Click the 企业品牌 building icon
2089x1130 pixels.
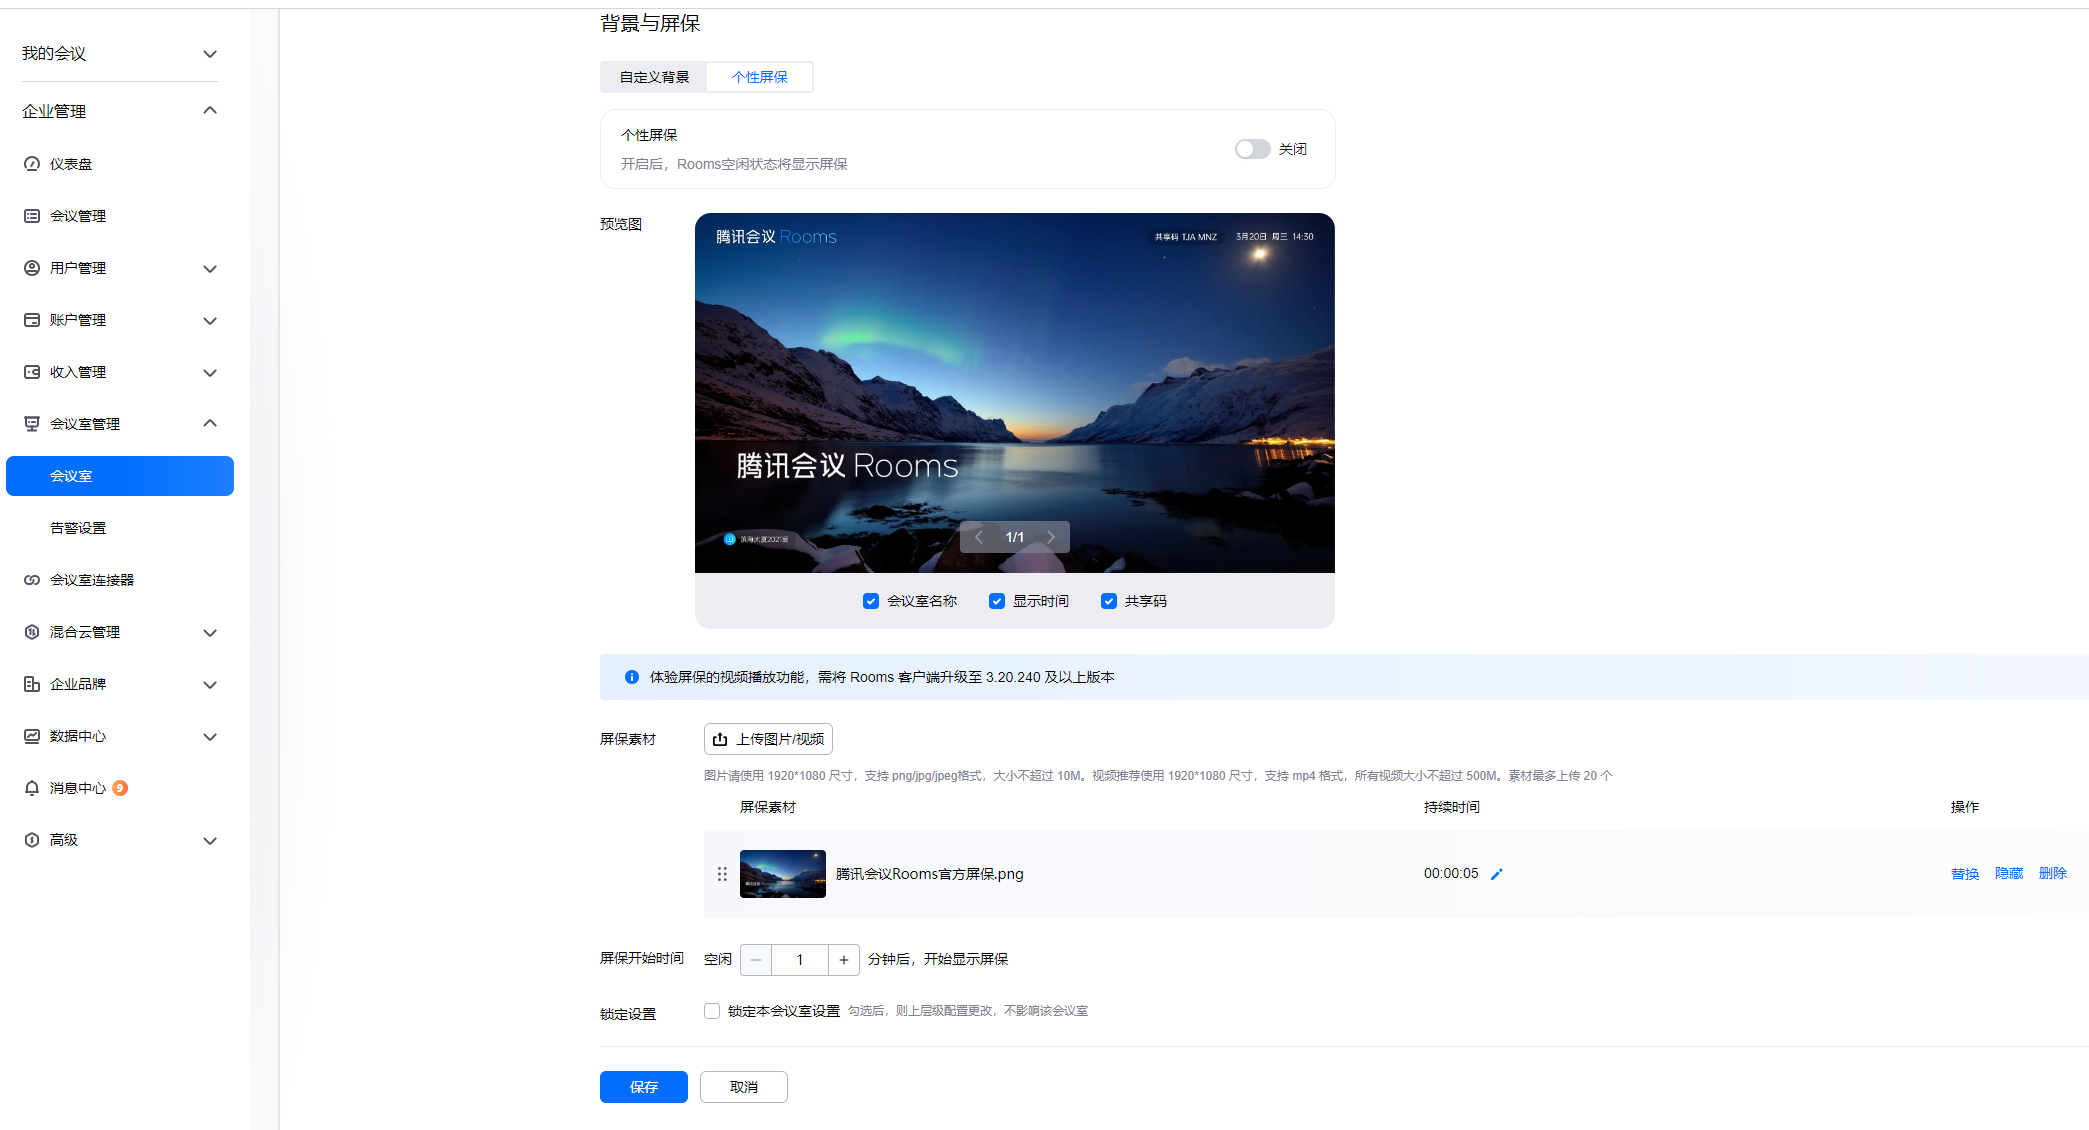(32, 684)
